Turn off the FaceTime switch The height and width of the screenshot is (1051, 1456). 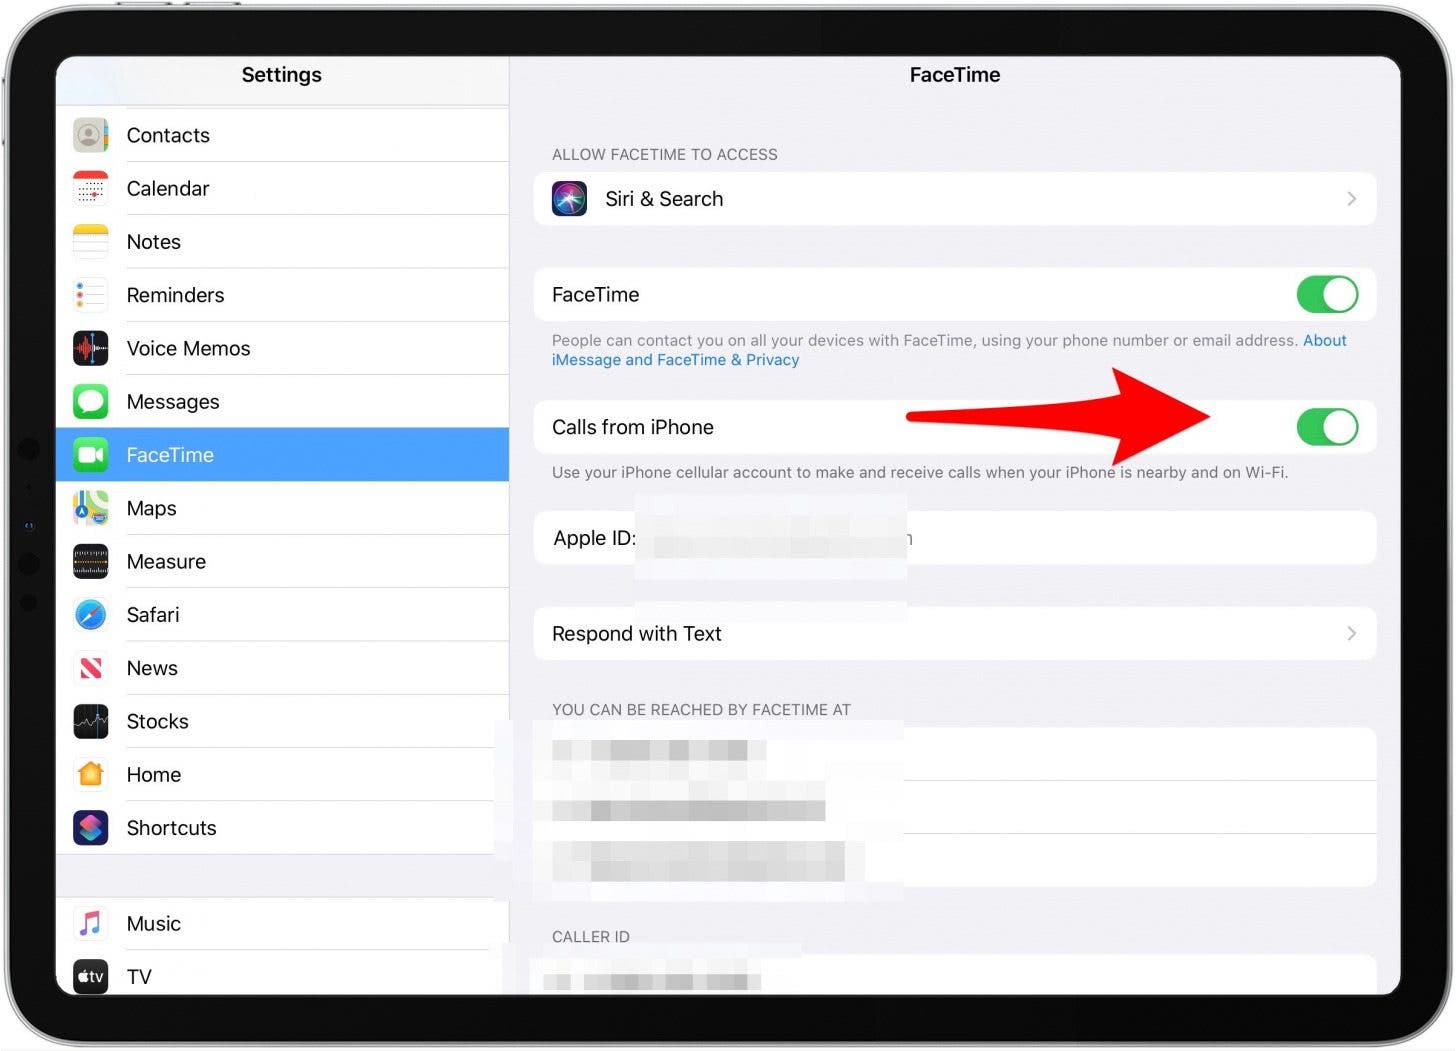coord(1327,294)
